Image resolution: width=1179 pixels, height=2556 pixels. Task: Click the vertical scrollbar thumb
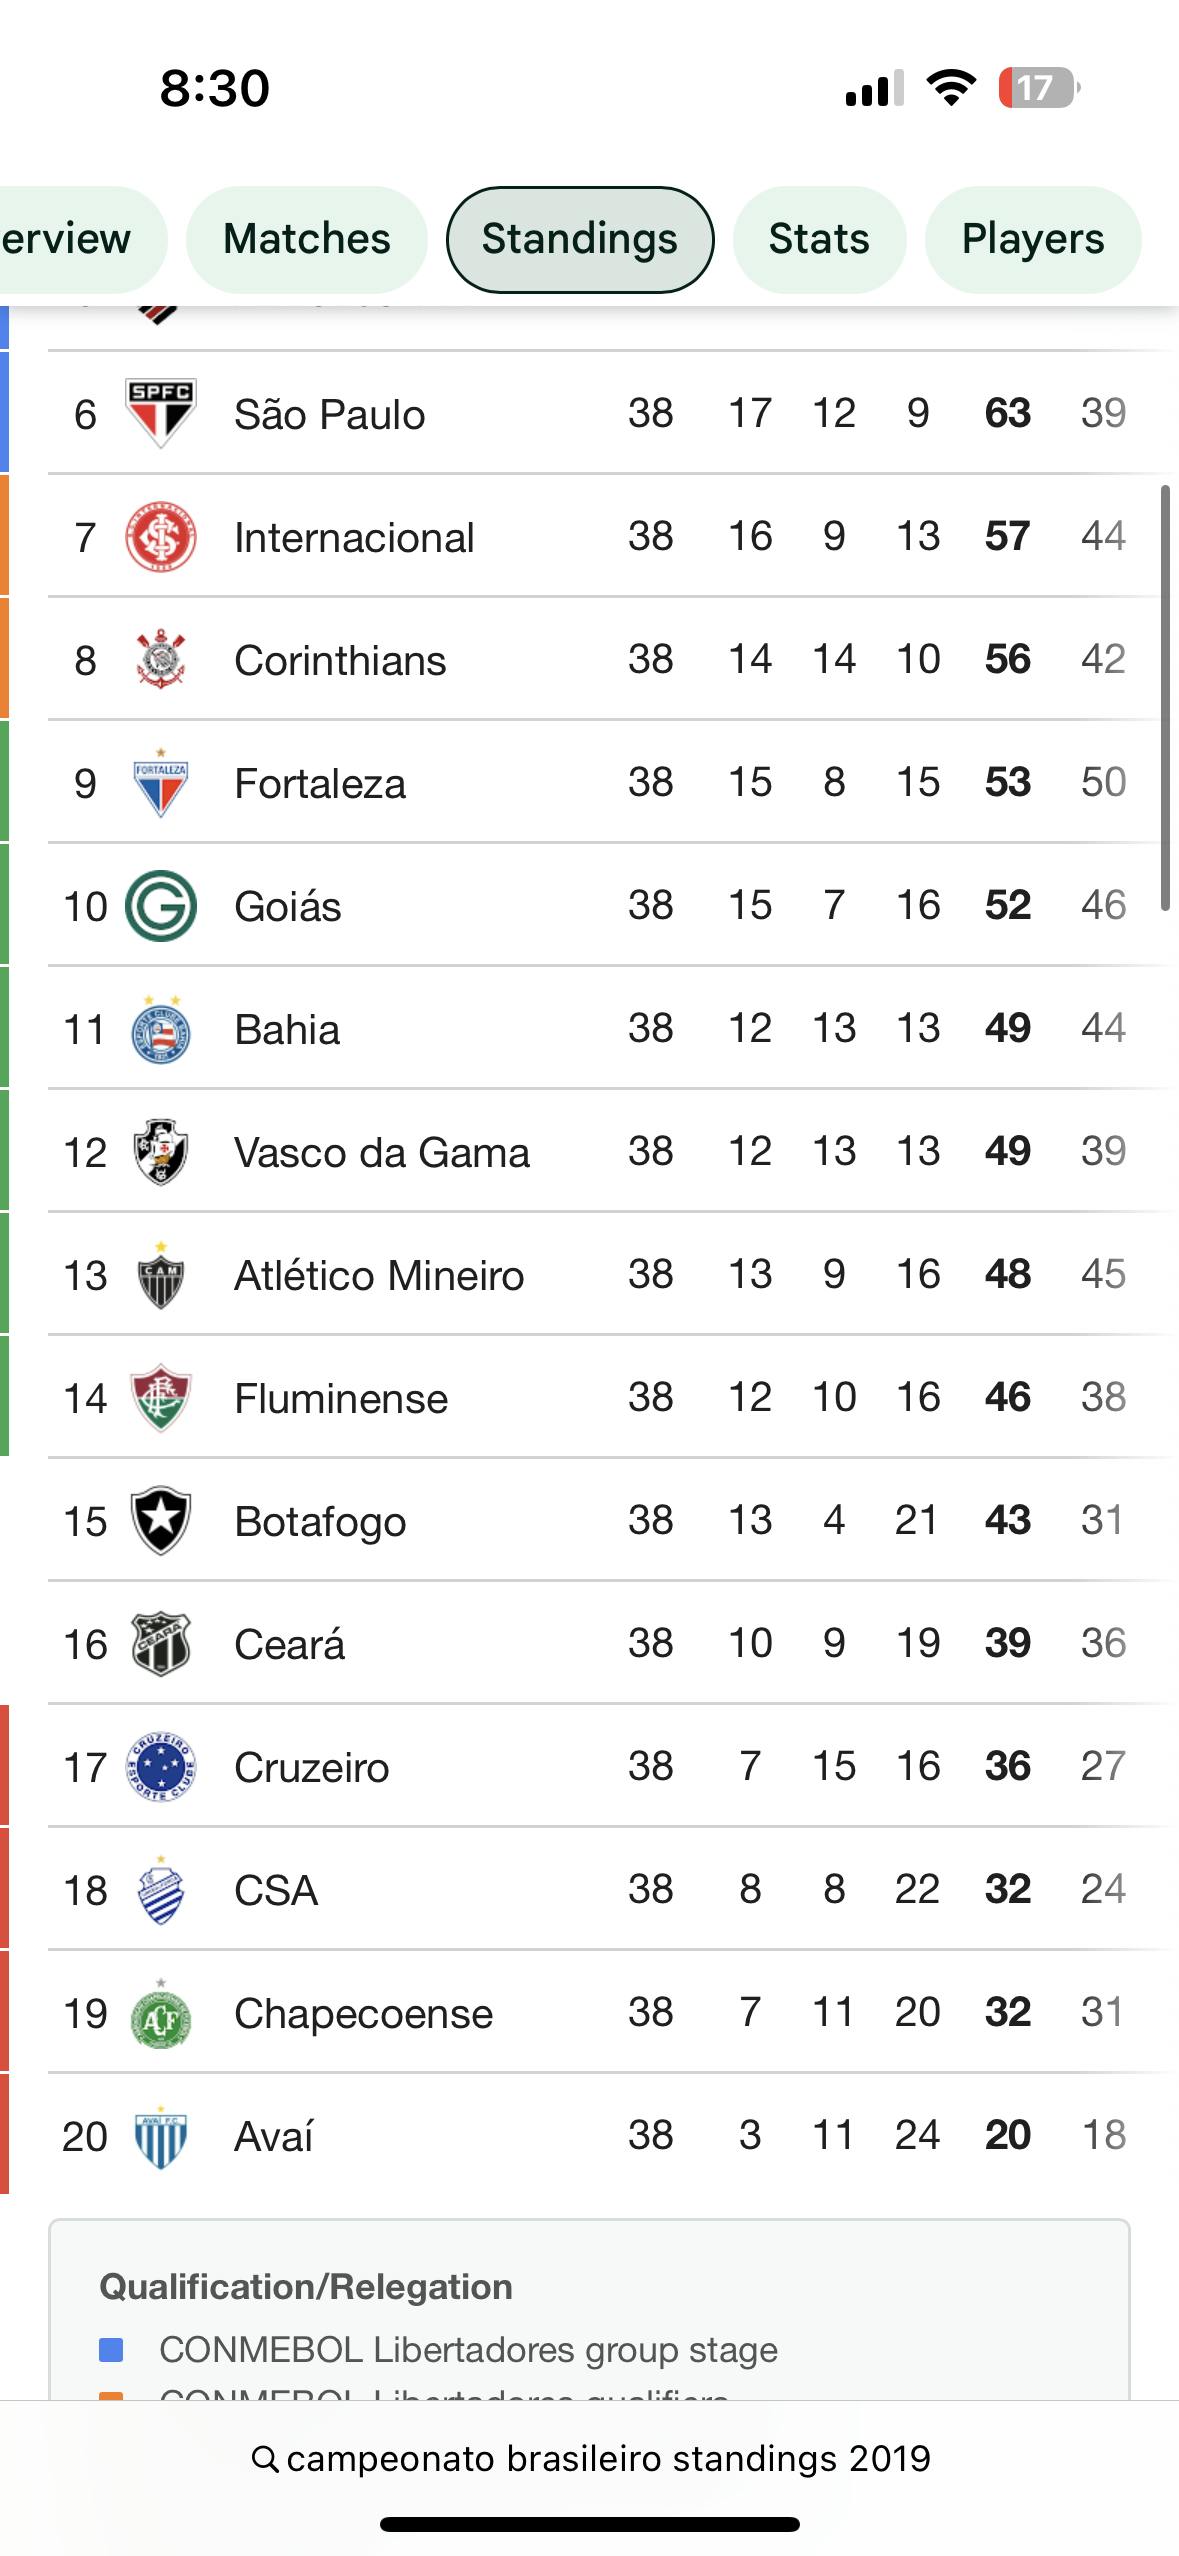pyautogui.click(x=1164, y=698)
